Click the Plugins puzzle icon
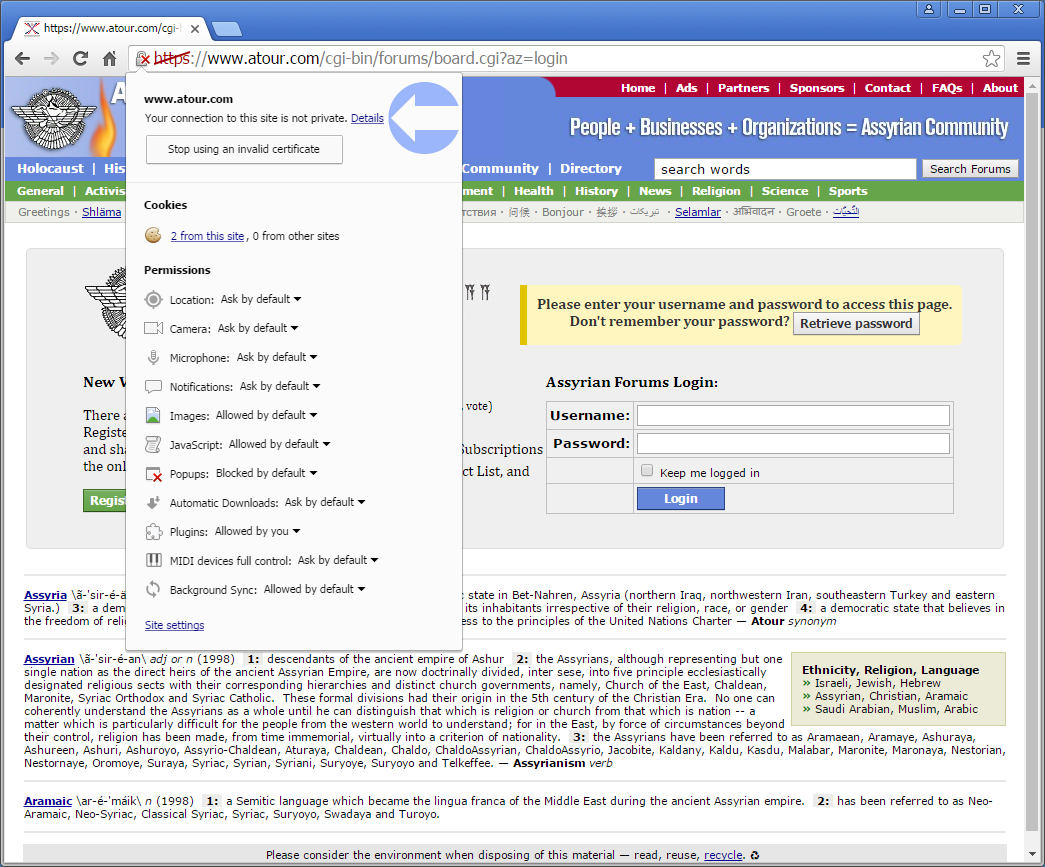Screen dimensions: 1045x867 pos(153,531)
